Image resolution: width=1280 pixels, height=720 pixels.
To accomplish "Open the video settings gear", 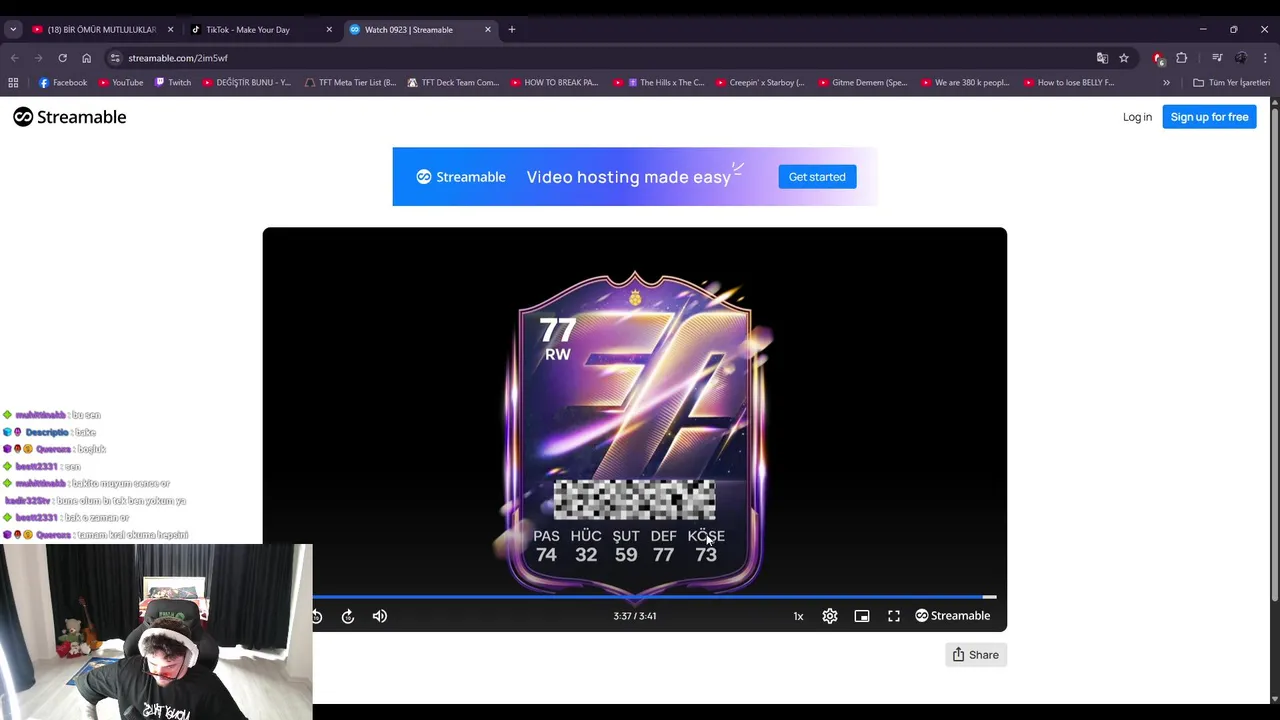I will (x=830, y=616).
